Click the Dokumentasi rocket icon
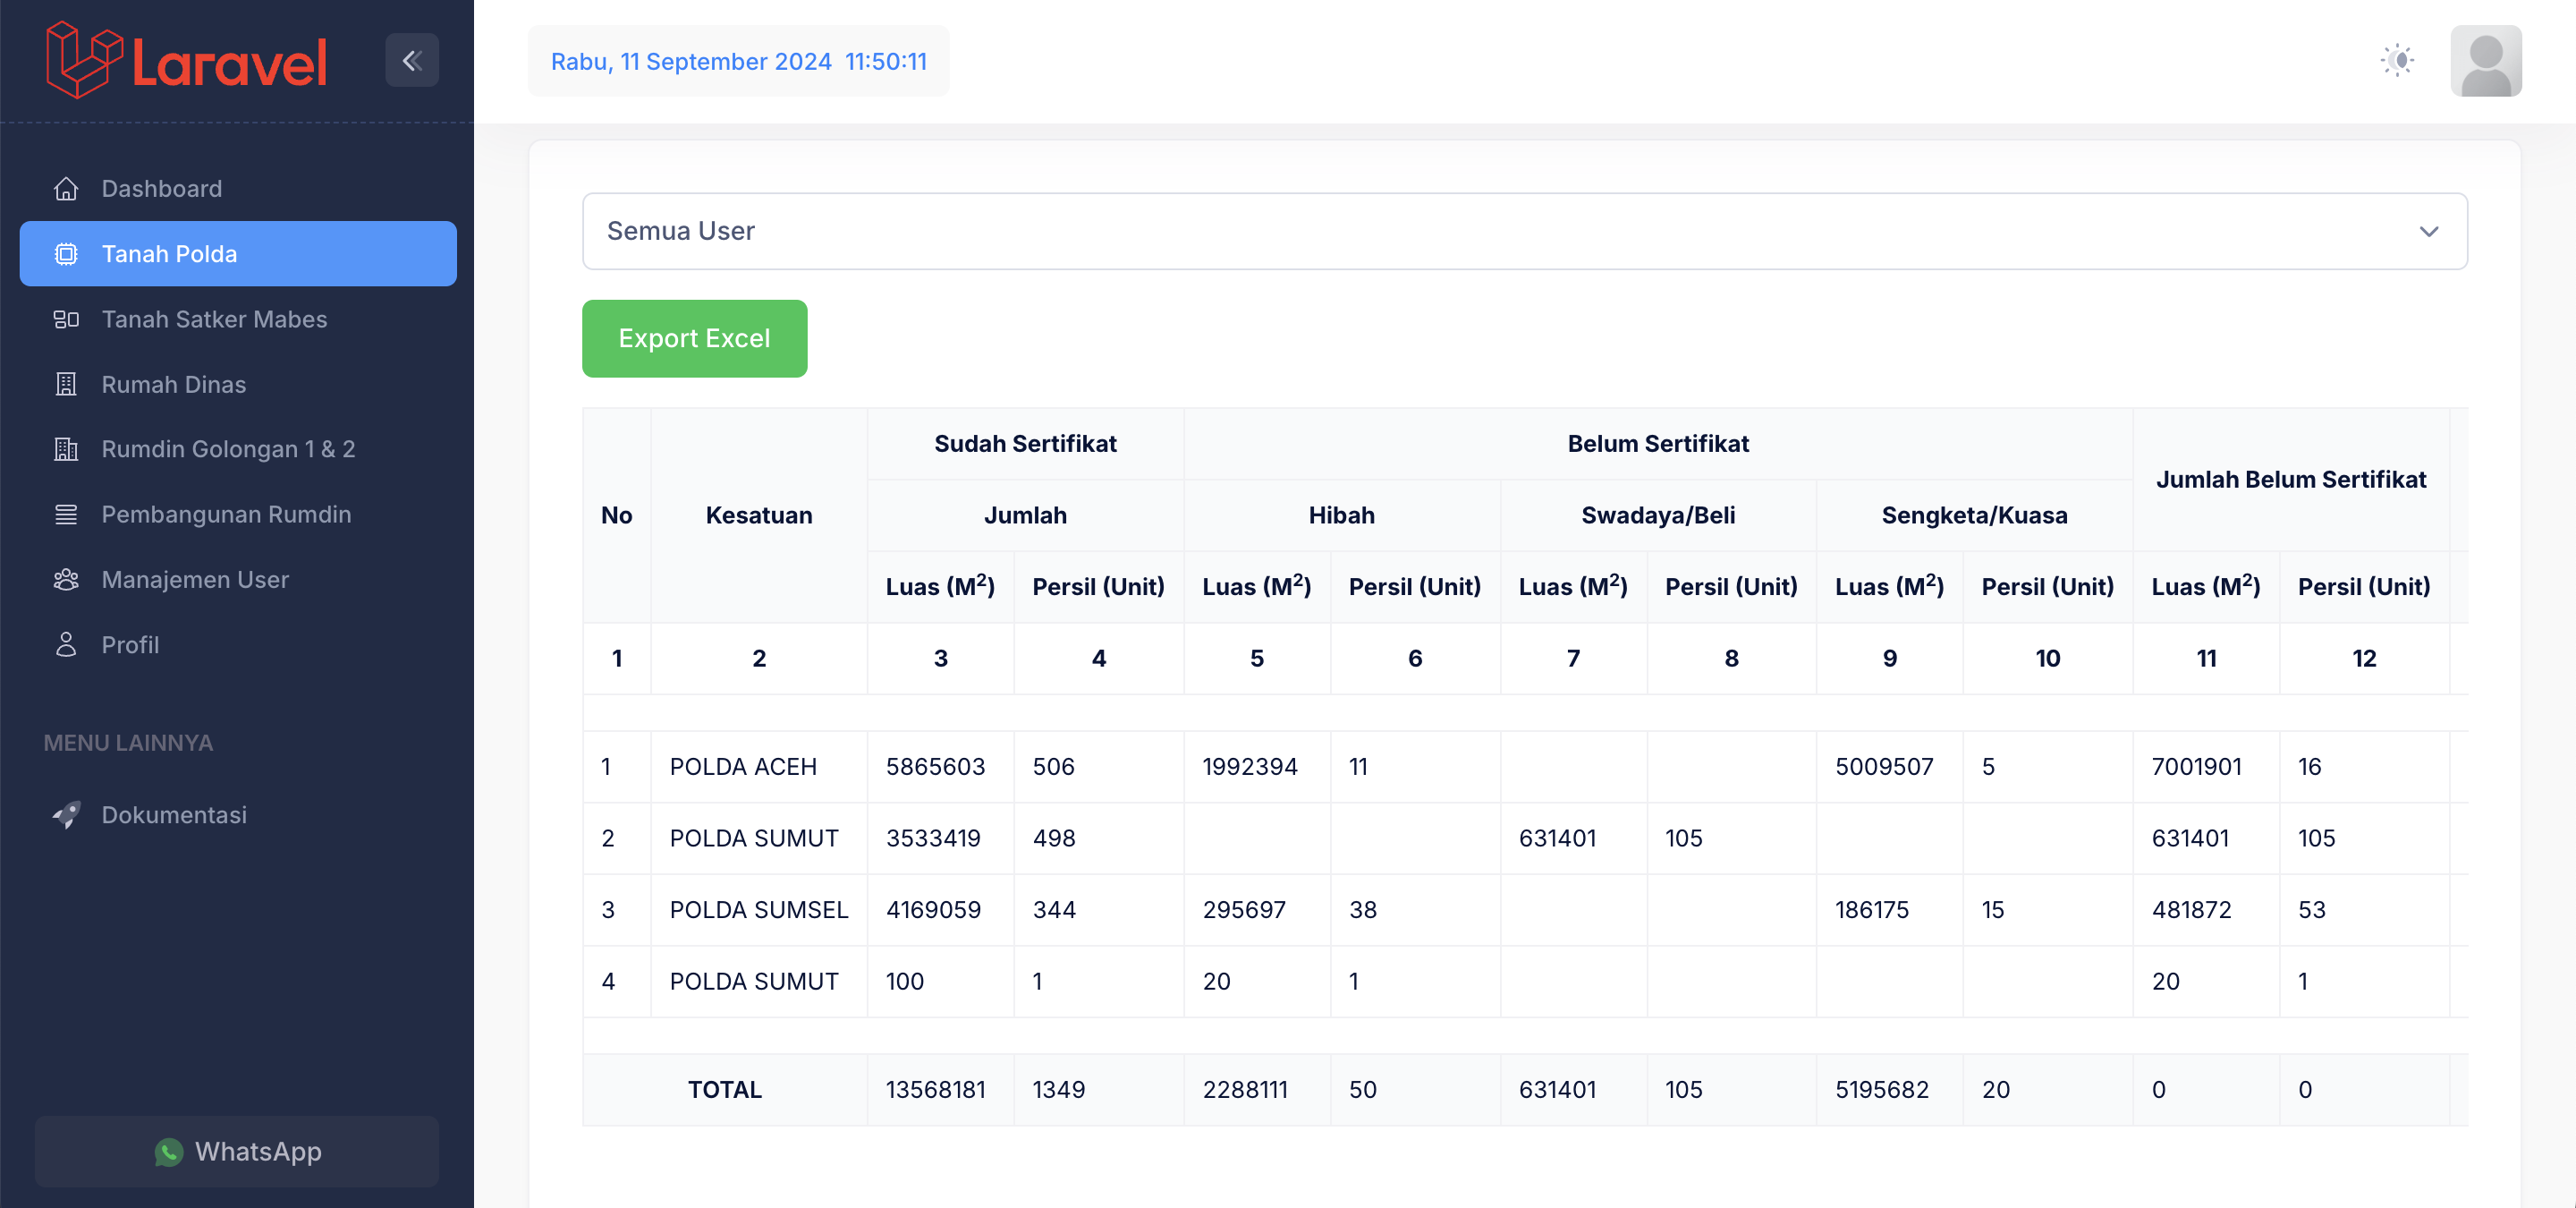This screenshot has height=1208, width=2576. pyautogui.click(x=66, y=815)
